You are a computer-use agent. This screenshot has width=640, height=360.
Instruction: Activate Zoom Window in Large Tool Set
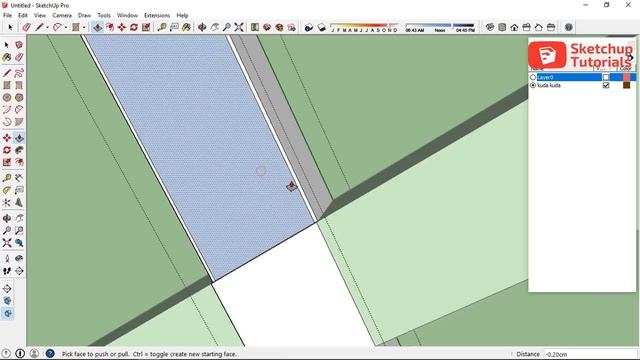pos(19,231)
